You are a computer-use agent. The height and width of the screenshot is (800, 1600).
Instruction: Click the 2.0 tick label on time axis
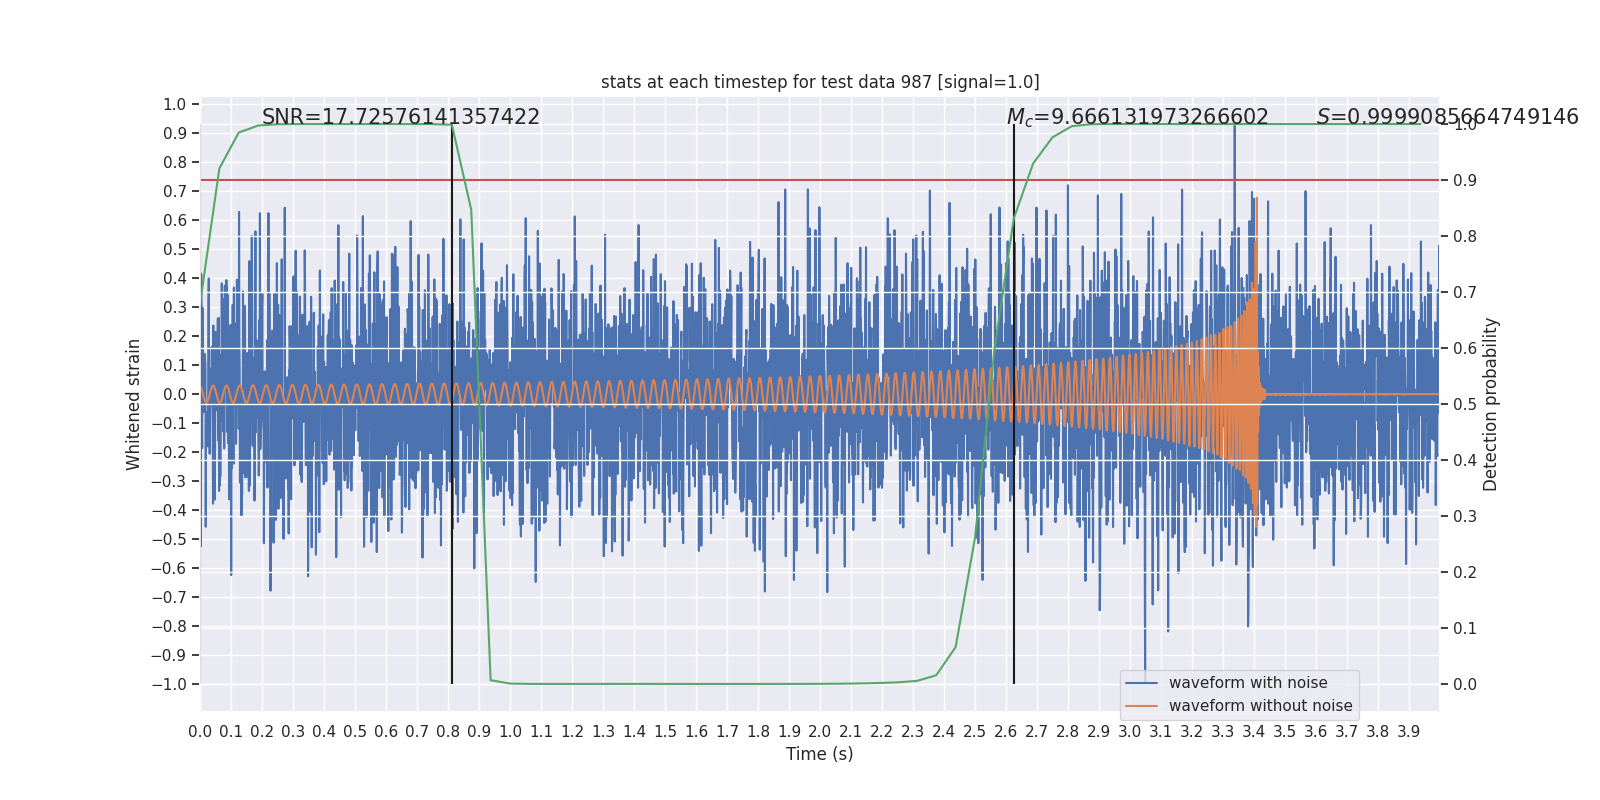(x=820, y=732)
